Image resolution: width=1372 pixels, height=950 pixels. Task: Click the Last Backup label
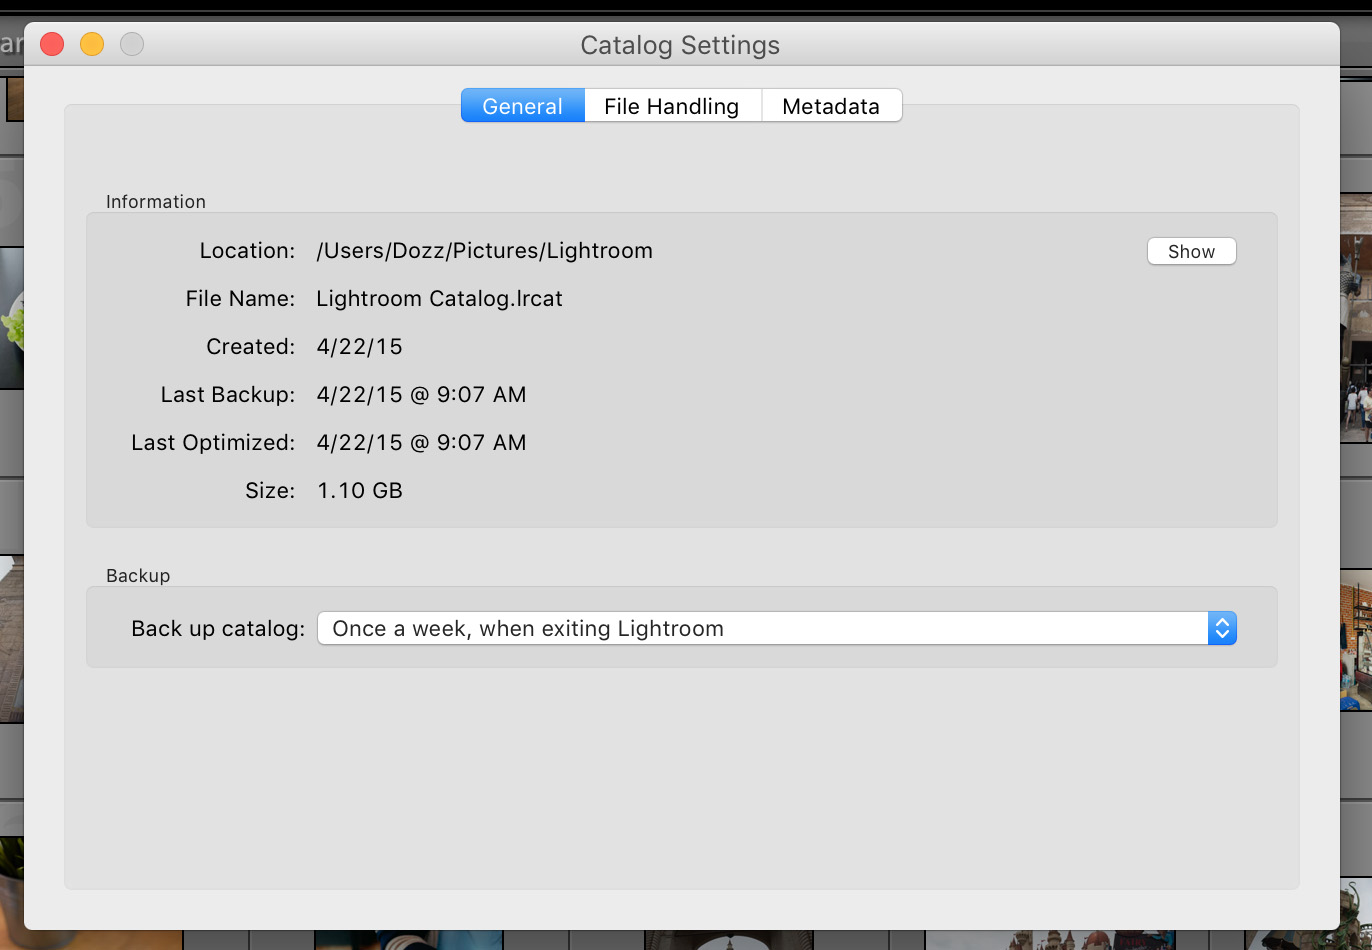pos(228,395)
